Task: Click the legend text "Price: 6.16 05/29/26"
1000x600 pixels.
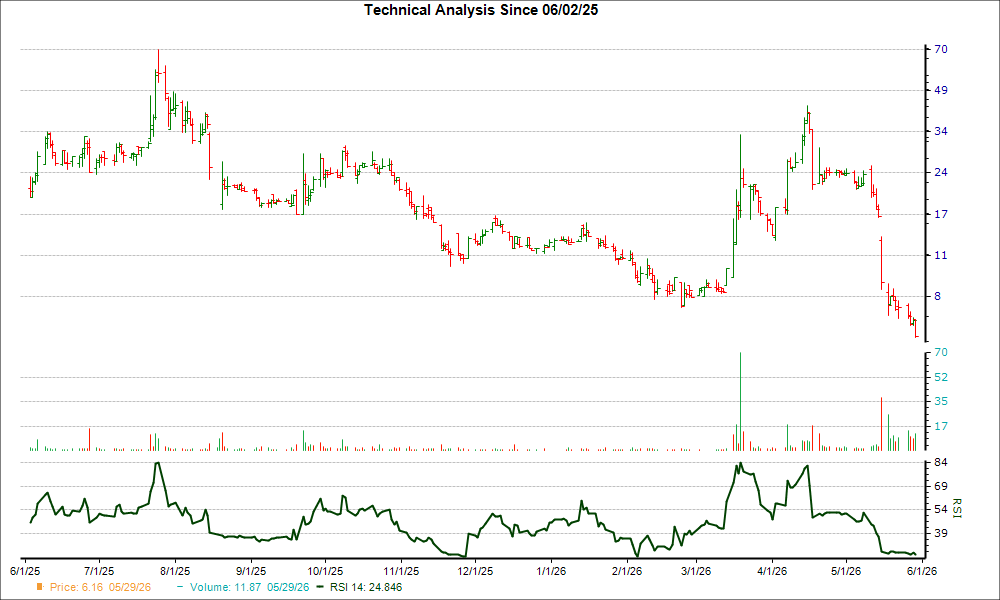Action: coord(100,587)
